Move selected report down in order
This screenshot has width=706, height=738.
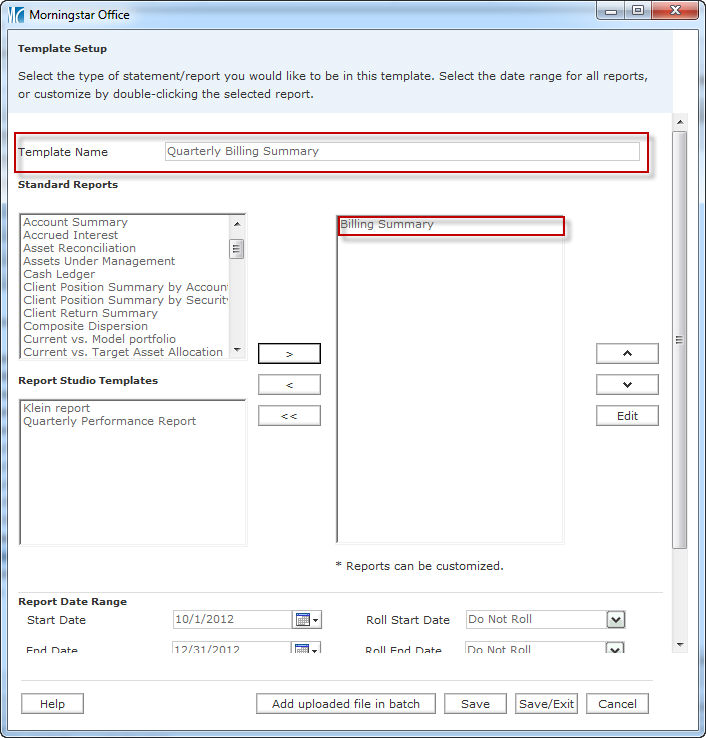point(627,385)
